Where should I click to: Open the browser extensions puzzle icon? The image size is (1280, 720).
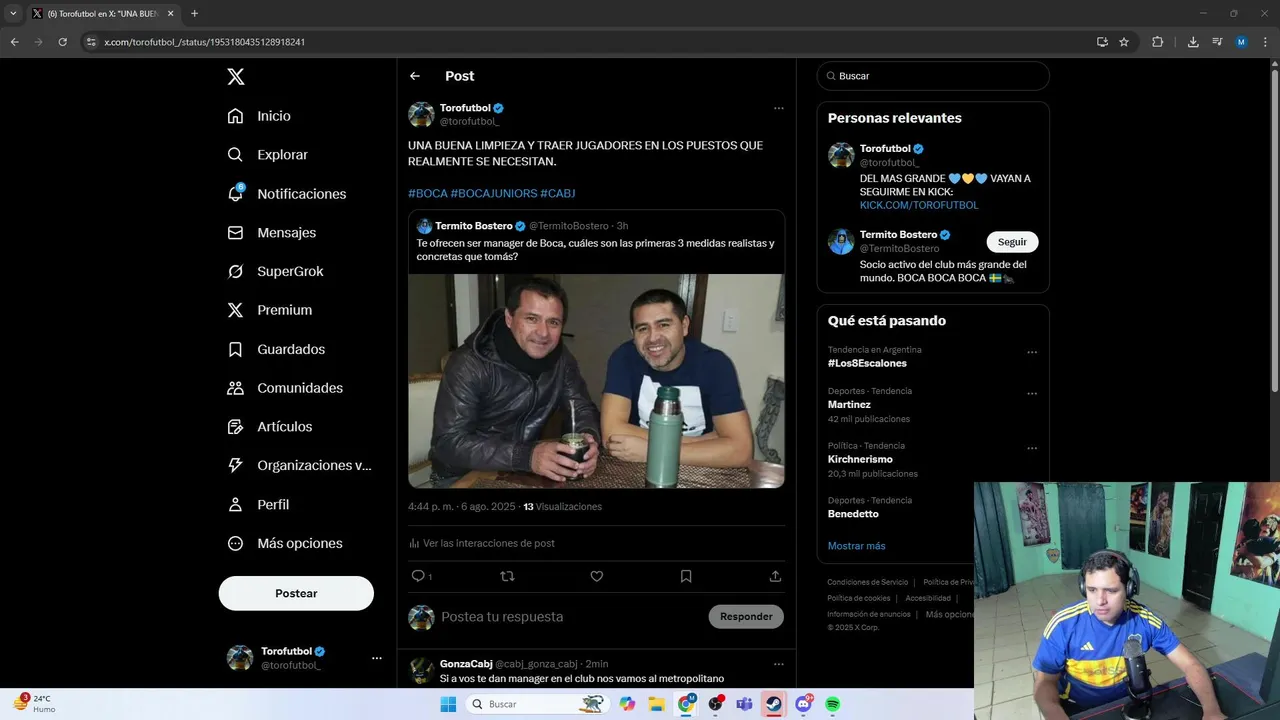point(1158,42)
